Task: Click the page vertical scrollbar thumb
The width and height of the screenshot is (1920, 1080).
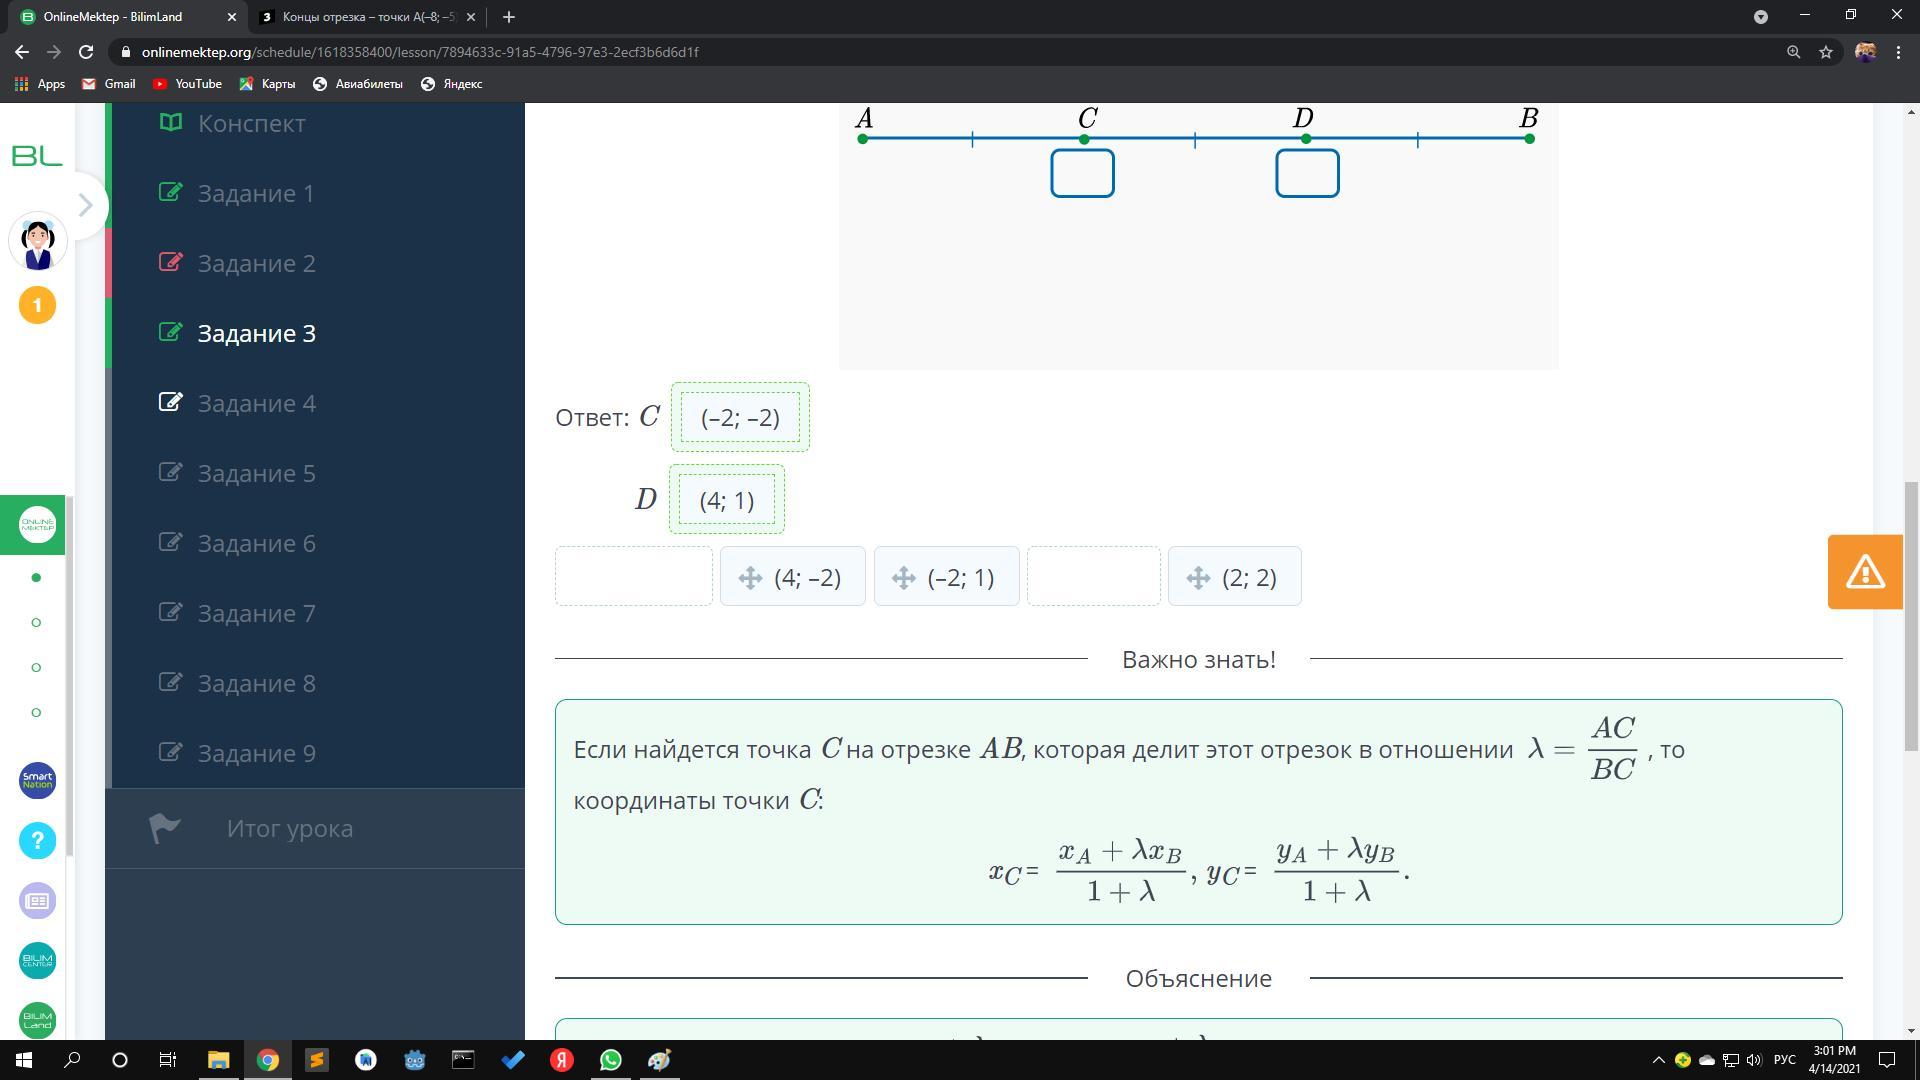Action: (x=1911, y=615)
